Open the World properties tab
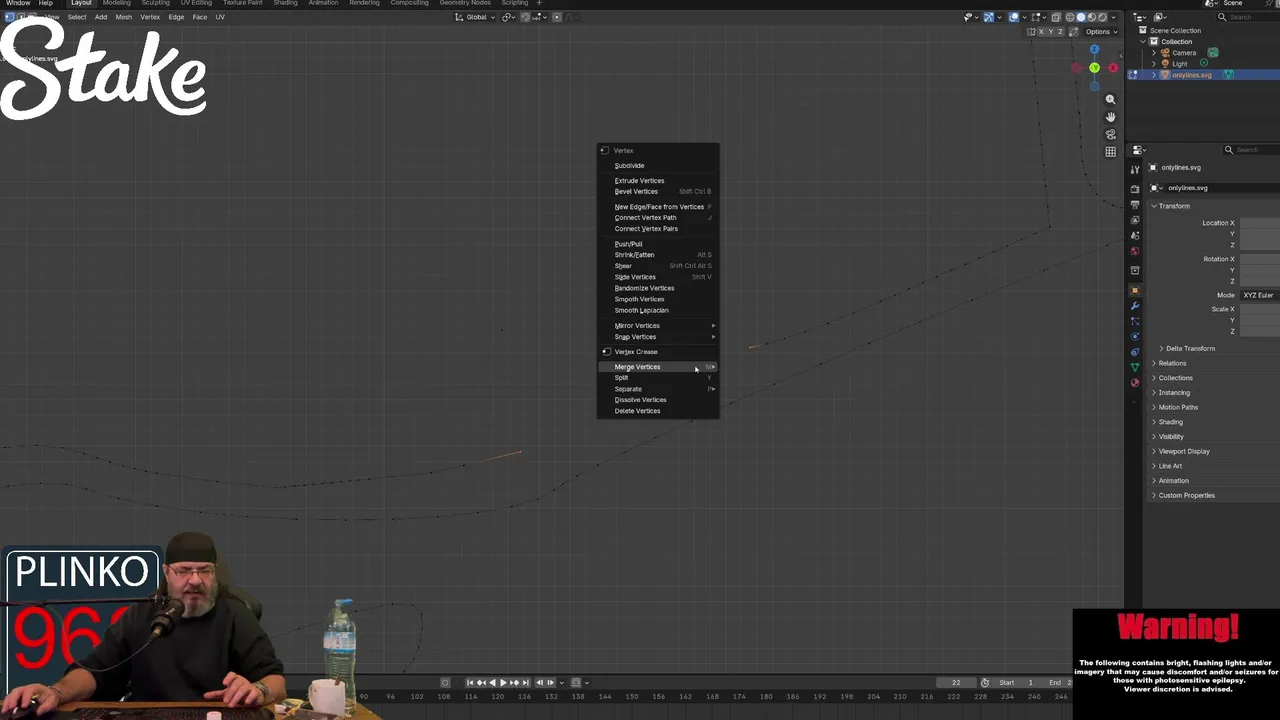 point(1135,251)
